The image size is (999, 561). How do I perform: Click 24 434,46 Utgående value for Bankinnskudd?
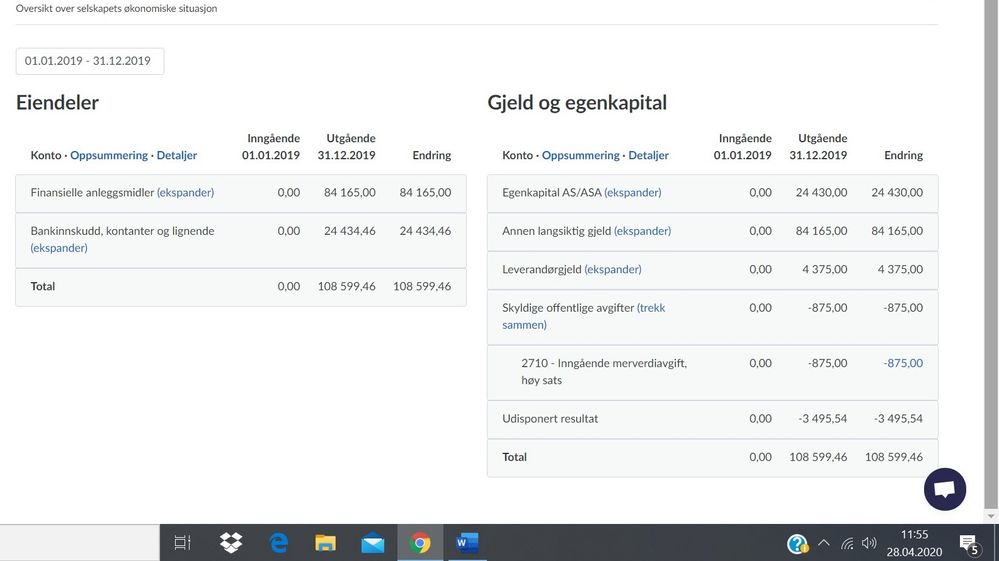click(349, 231)
